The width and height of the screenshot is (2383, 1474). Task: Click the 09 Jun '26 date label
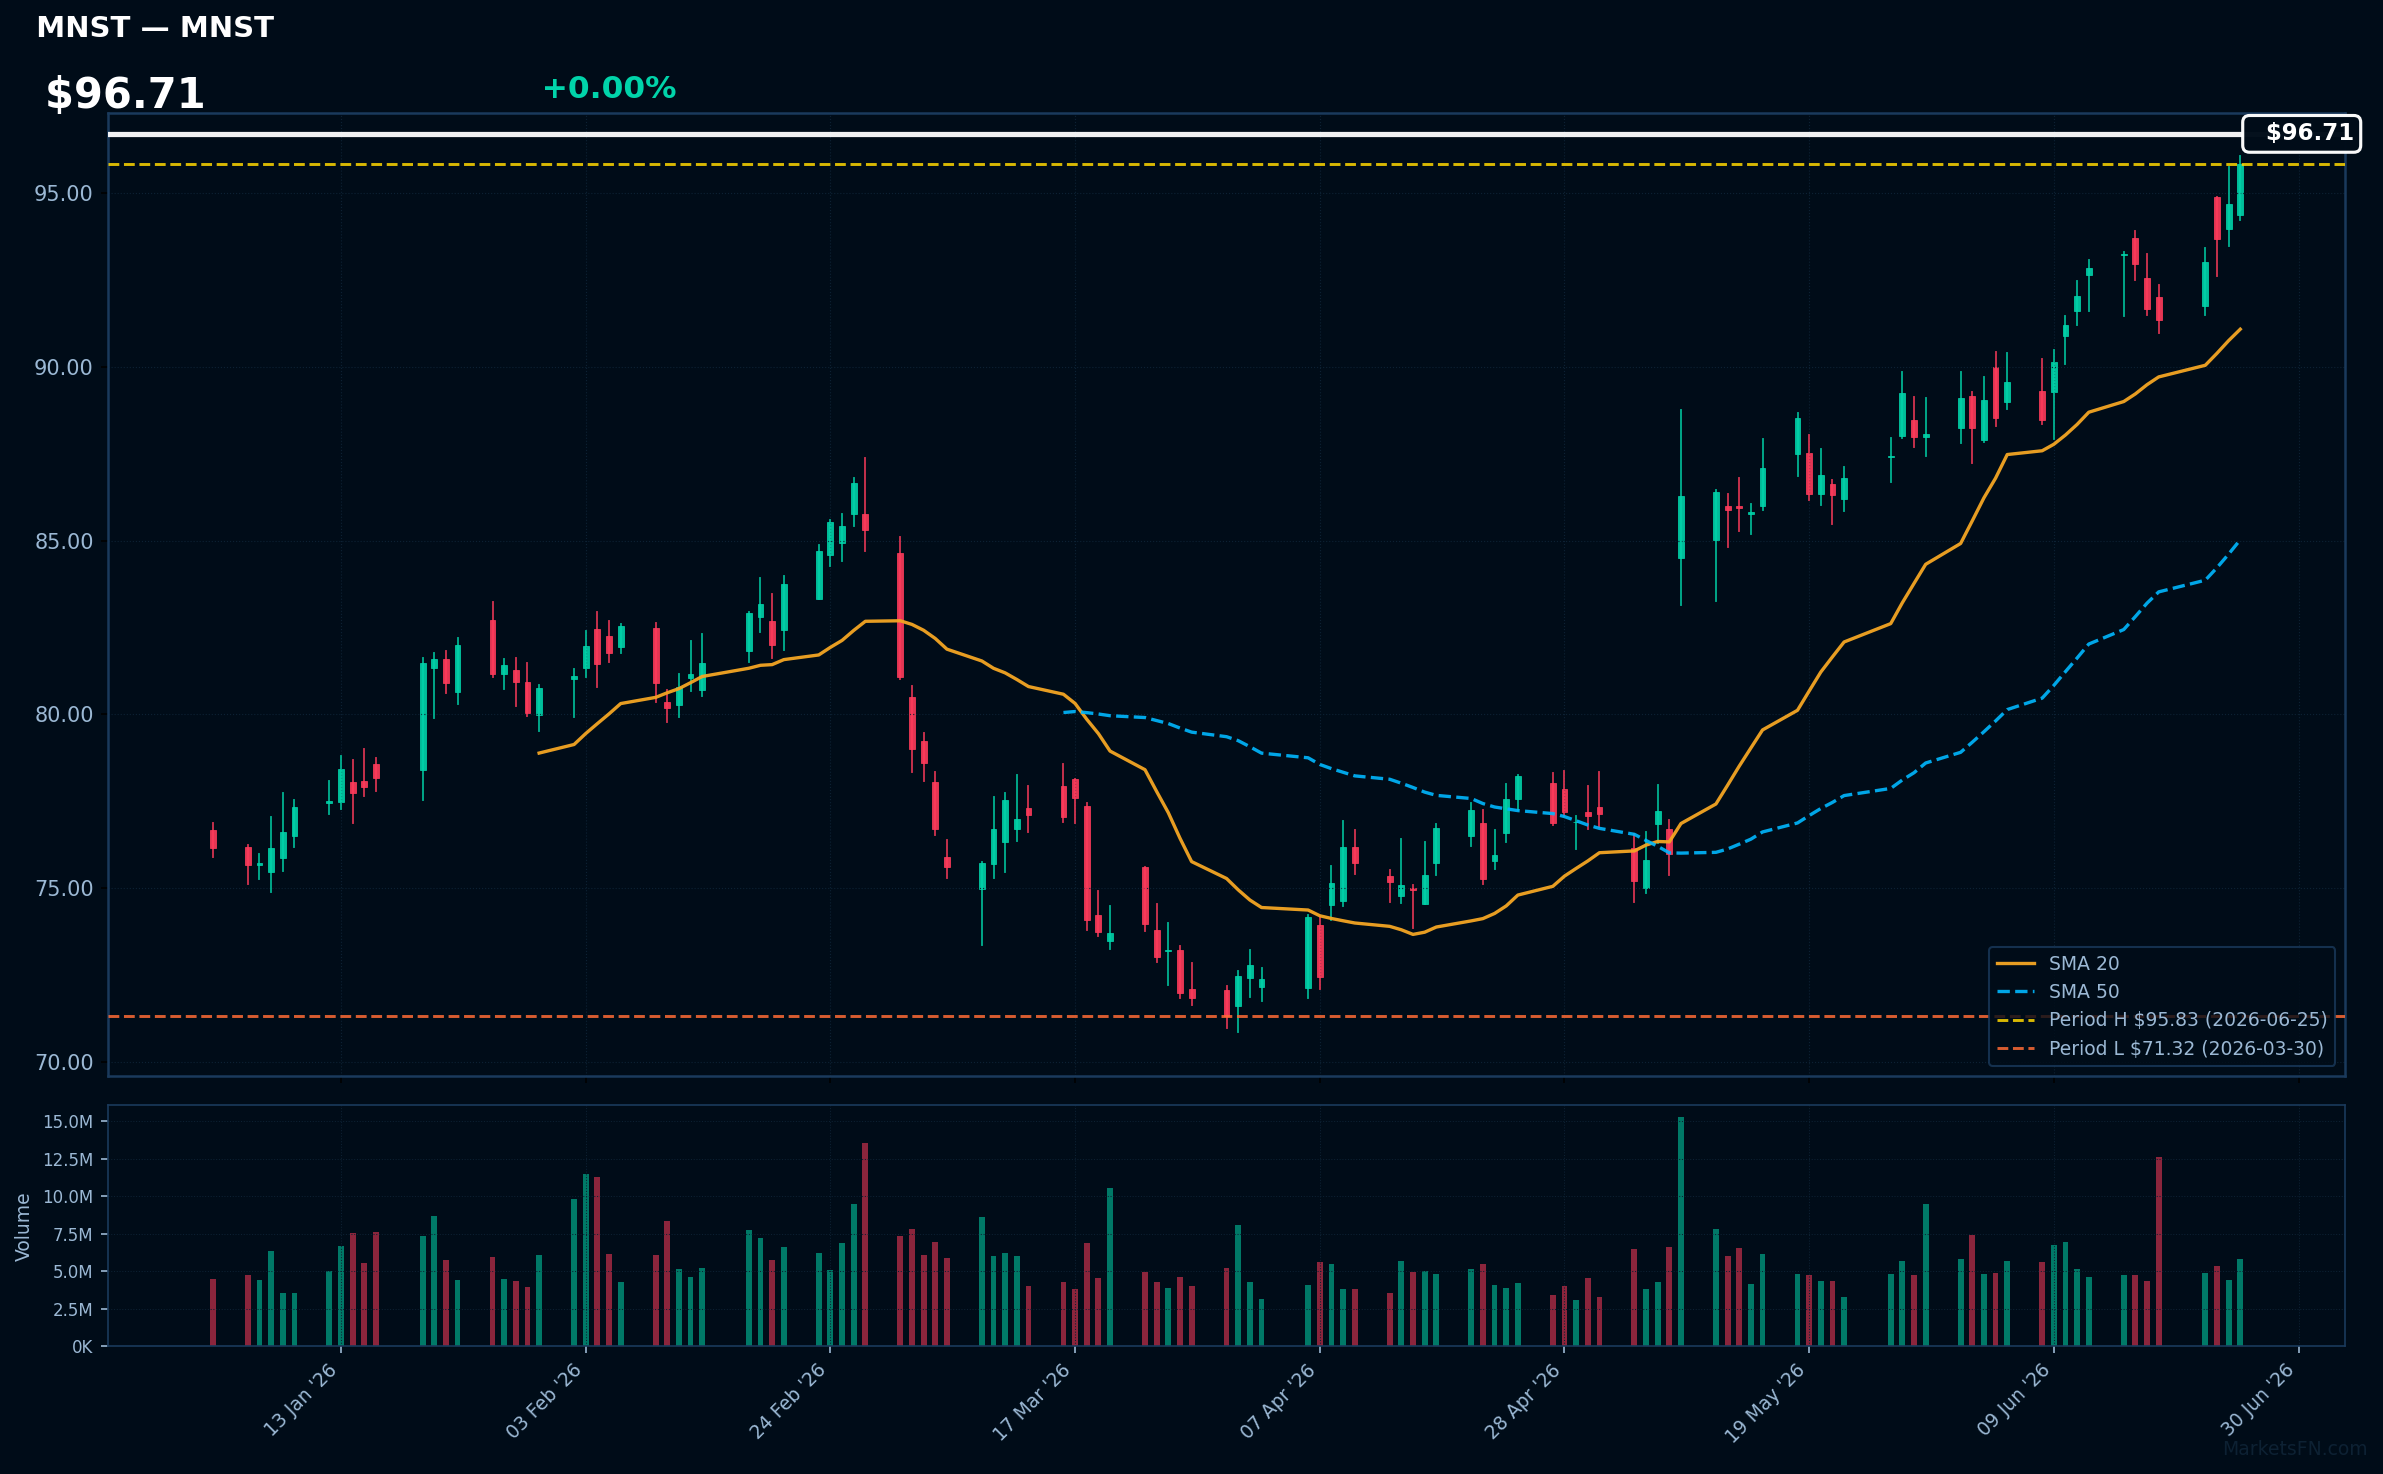pos(2012,1400)
